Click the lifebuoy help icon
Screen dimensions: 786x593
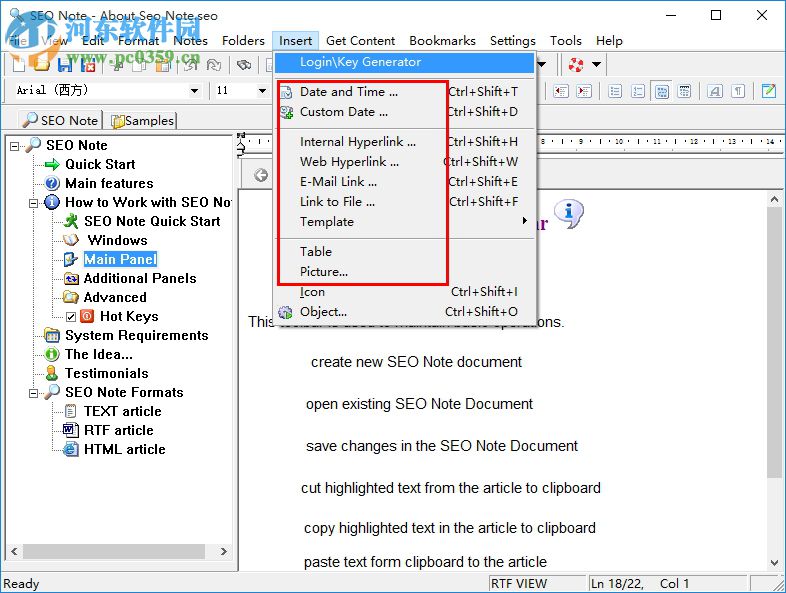tap(575, 64)
